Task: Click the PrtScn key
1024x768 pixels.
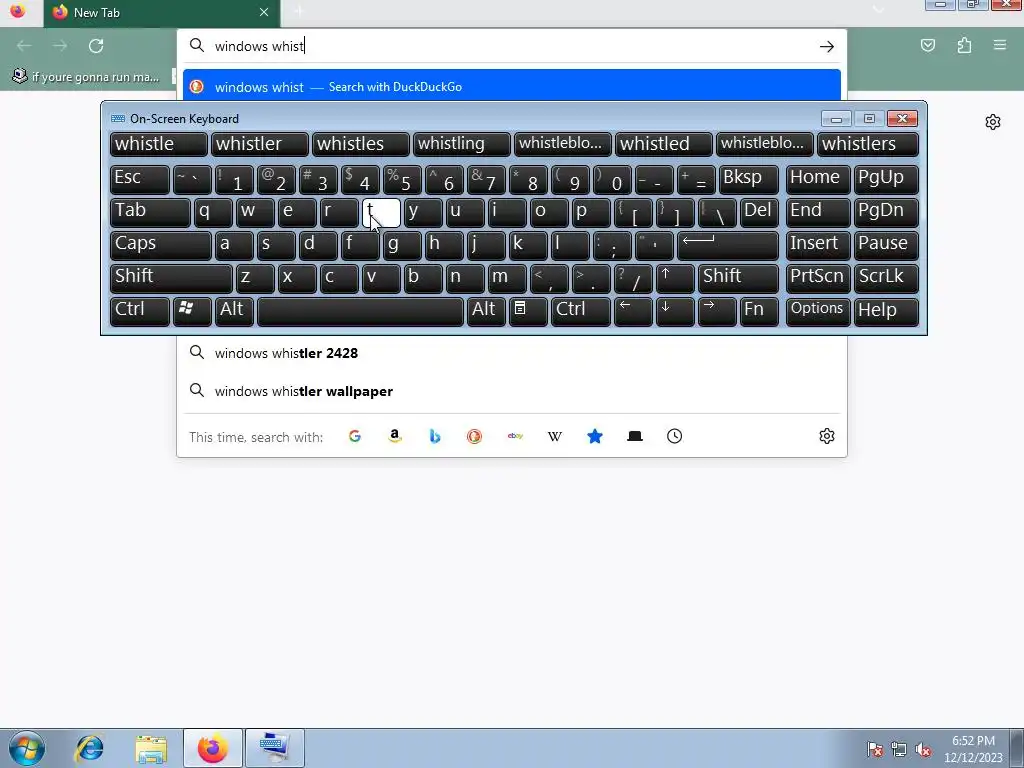Action: [x=818, y=278]
